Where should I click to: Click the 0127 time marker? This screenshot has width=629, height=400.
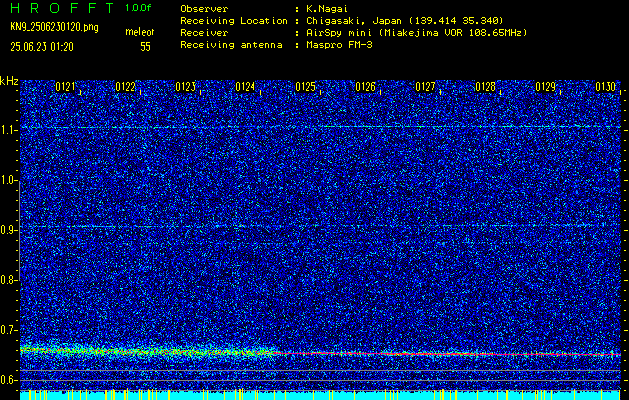point(425,87)
